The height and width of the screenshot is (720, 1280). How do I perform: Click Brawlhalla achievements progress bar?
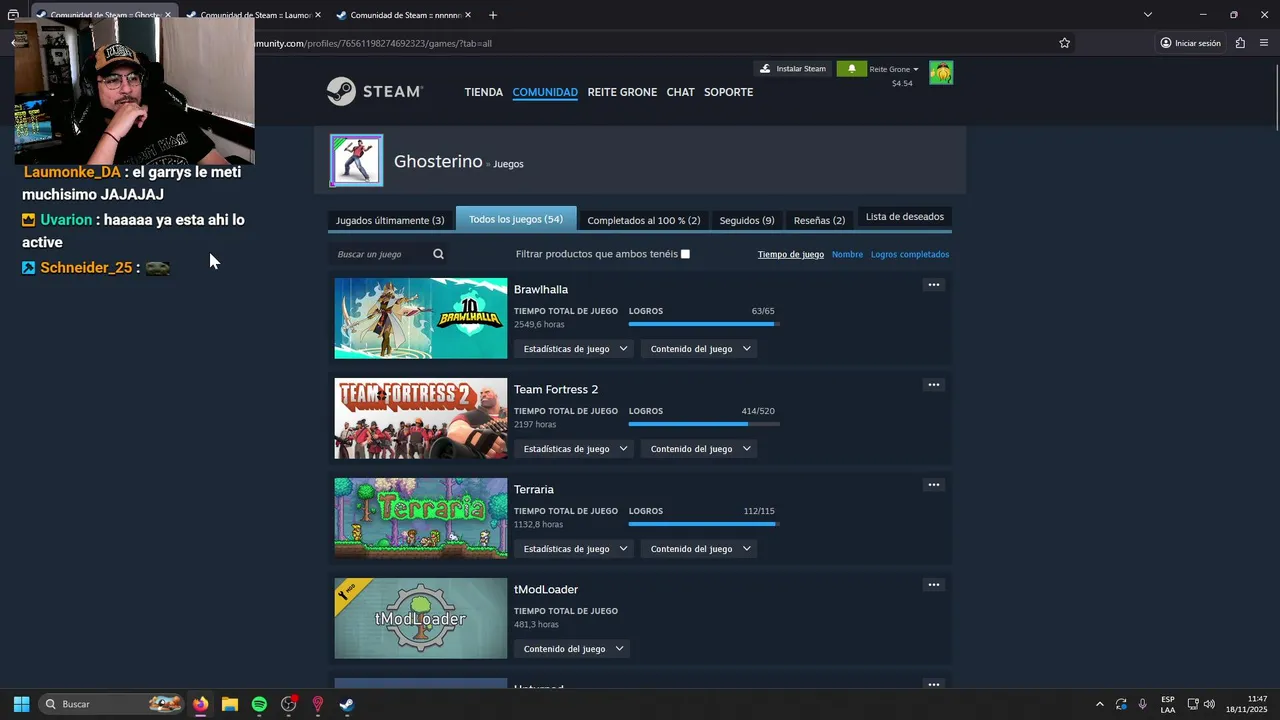pos(703,324)
